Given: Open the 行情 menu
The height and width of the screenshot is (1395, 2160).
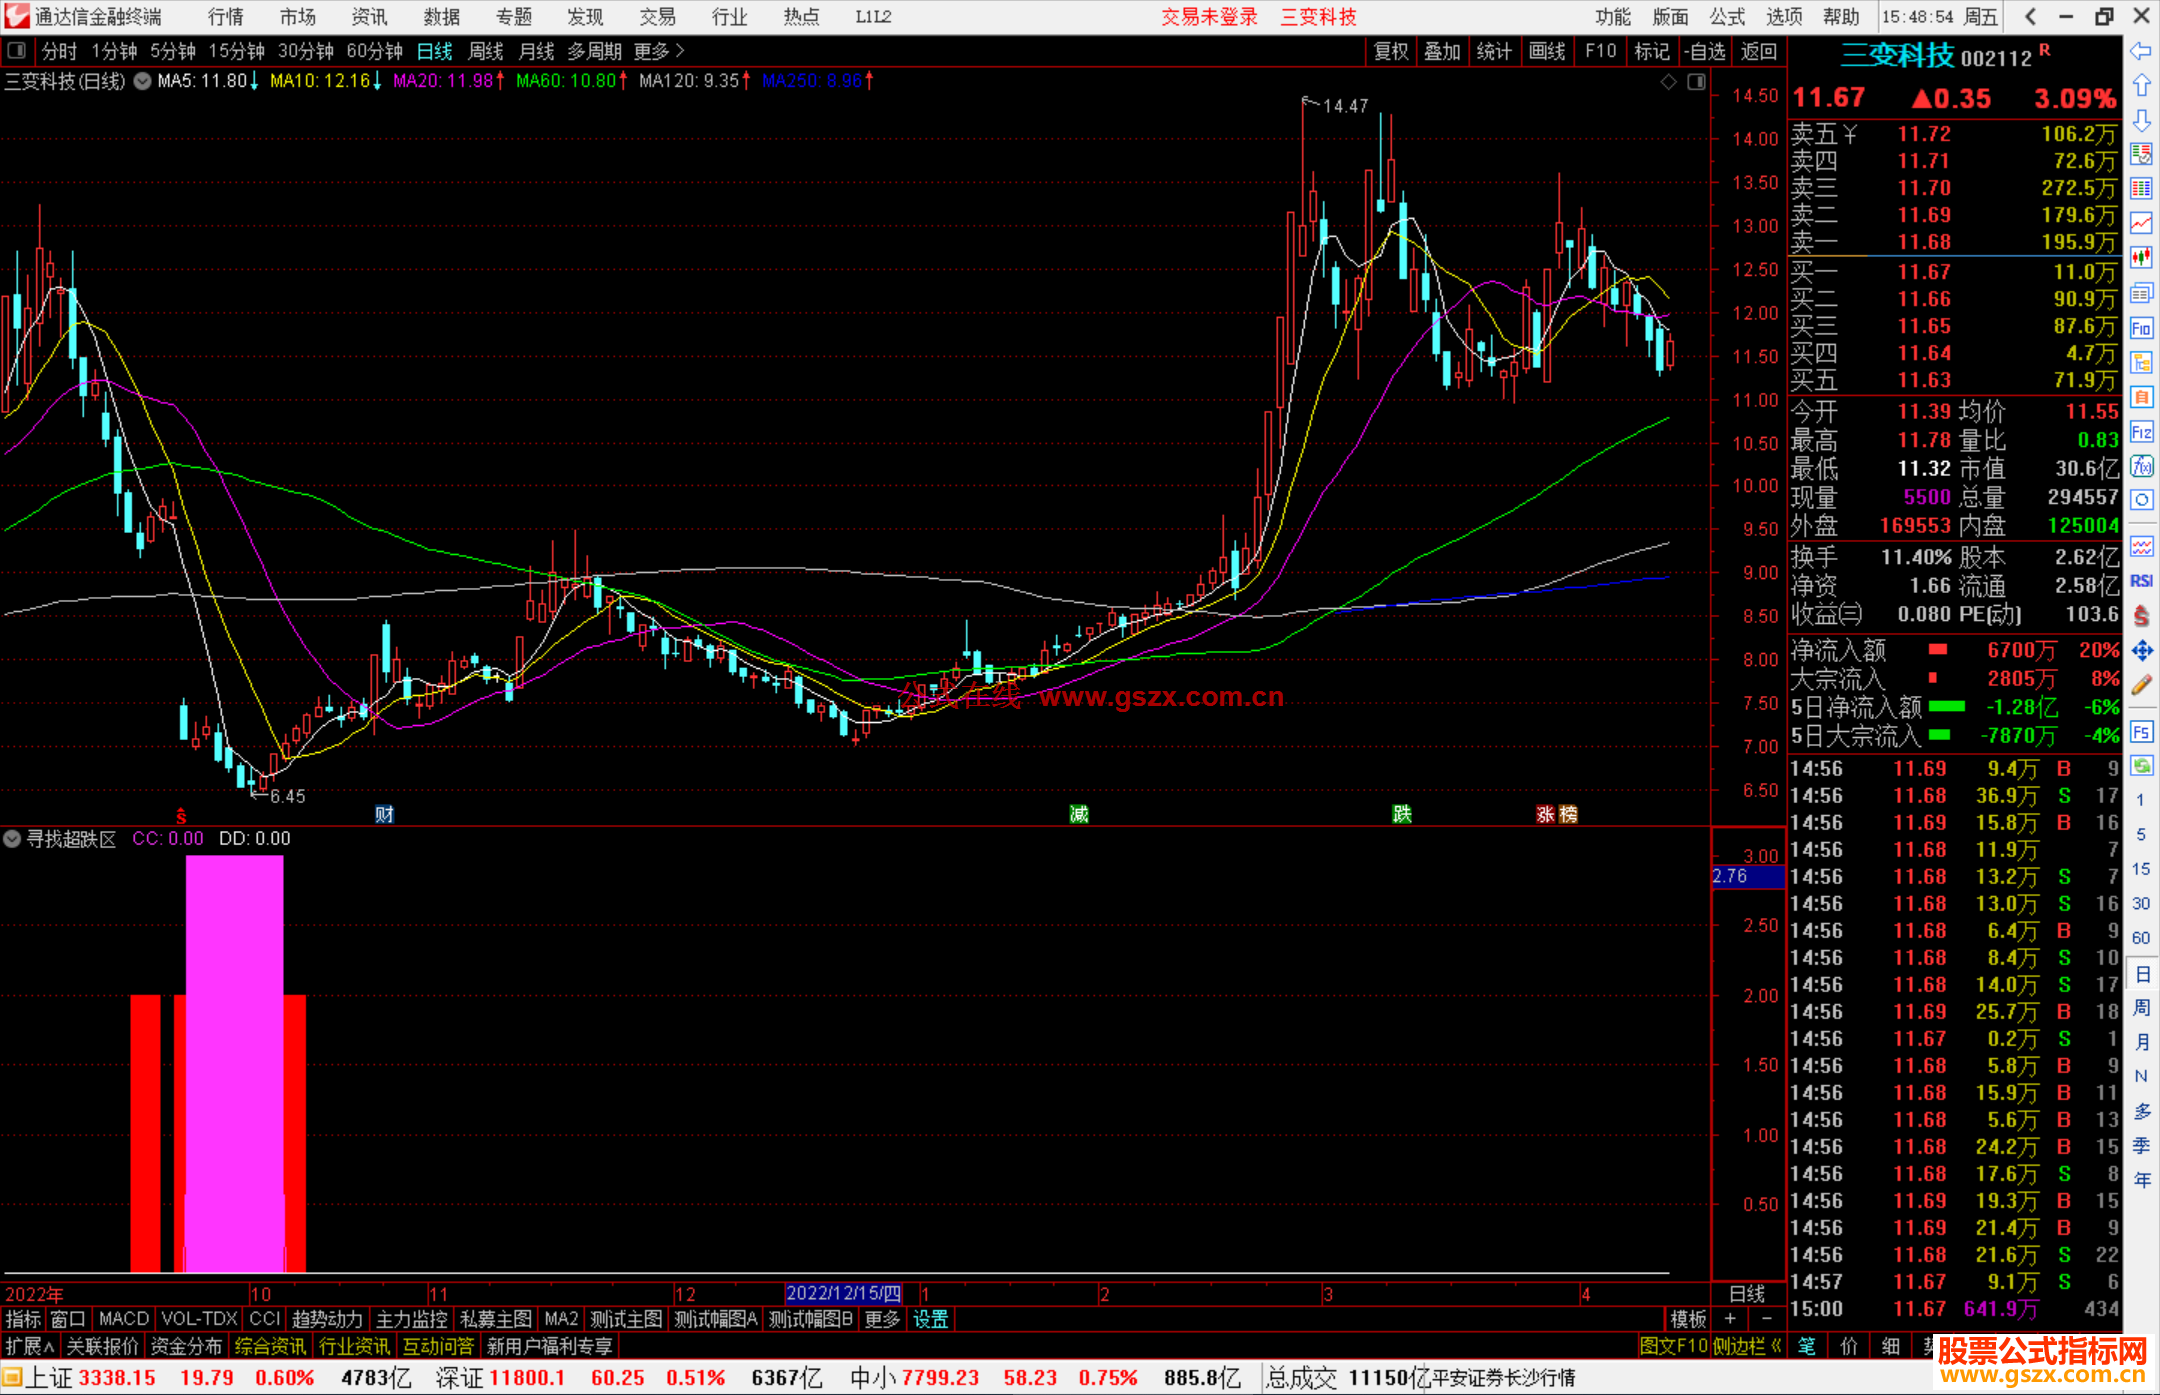Looking at the screenshot, I should pyautogui.click(x=226, y=17).
